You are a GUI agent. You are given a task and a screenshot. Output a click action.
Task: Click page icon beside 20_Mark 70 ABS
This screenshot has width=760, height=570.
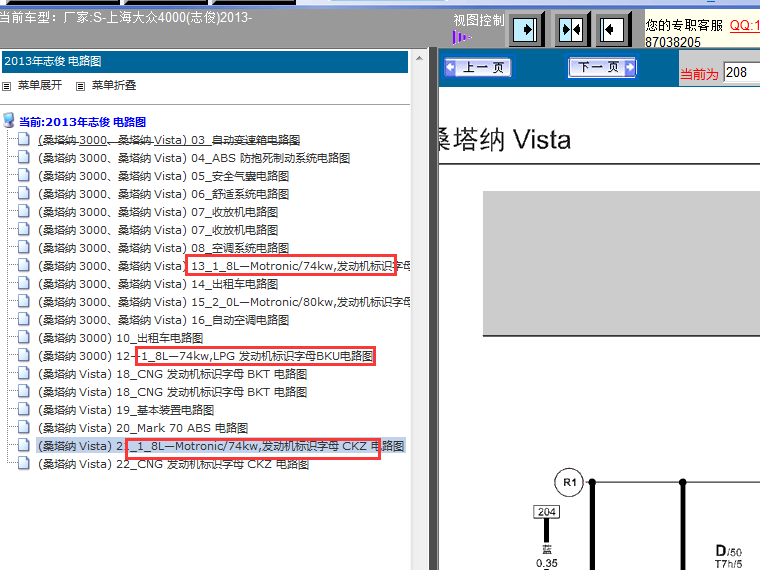[x=23, y=427]
